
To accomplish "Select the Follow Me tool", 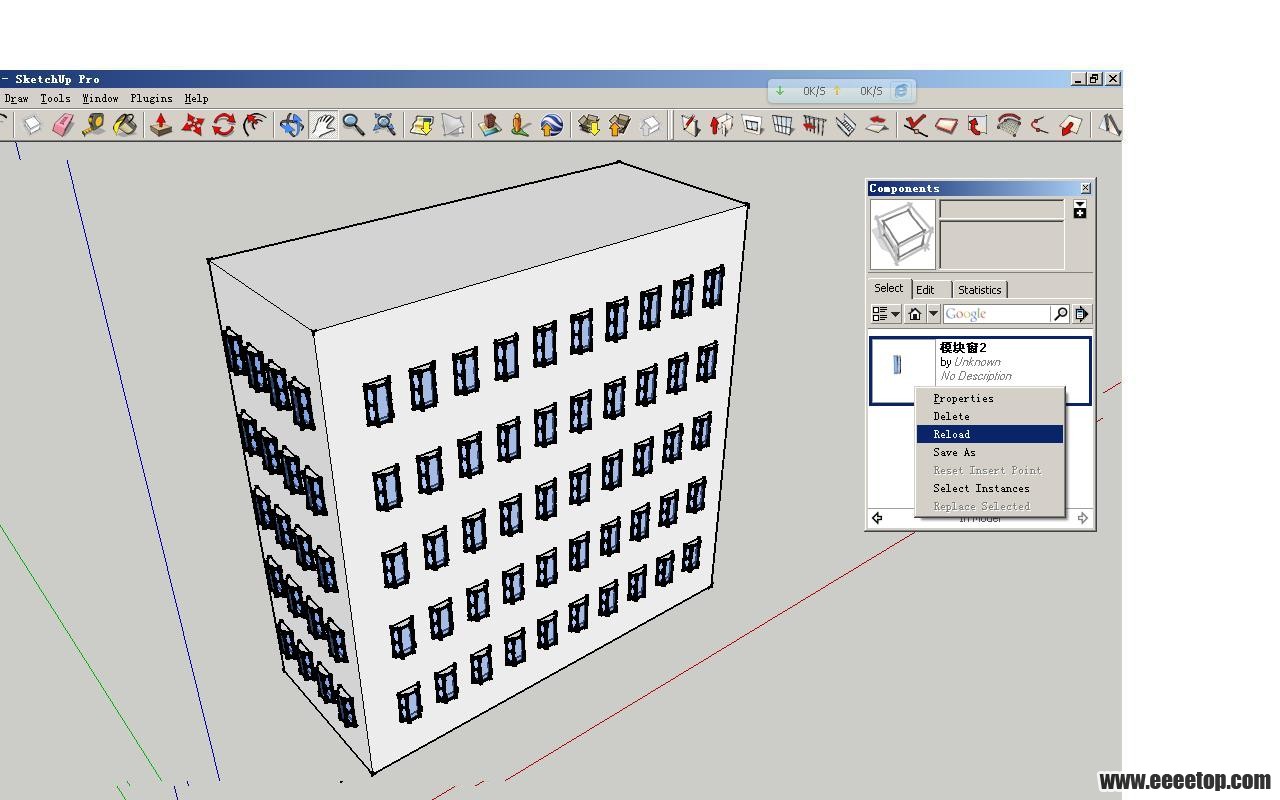I will pos(255,125).
